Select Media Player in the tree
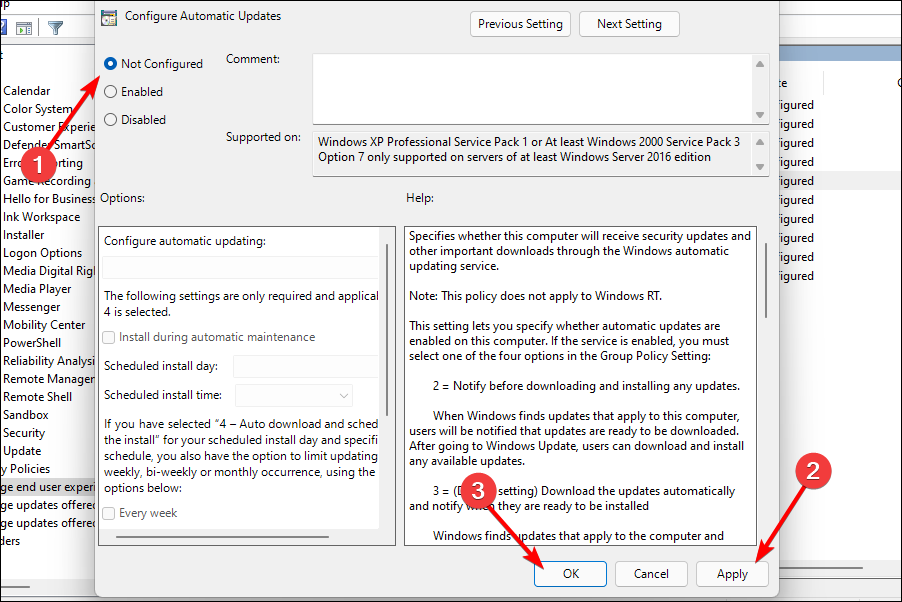The image size is (902, 602). pos(37,289)
